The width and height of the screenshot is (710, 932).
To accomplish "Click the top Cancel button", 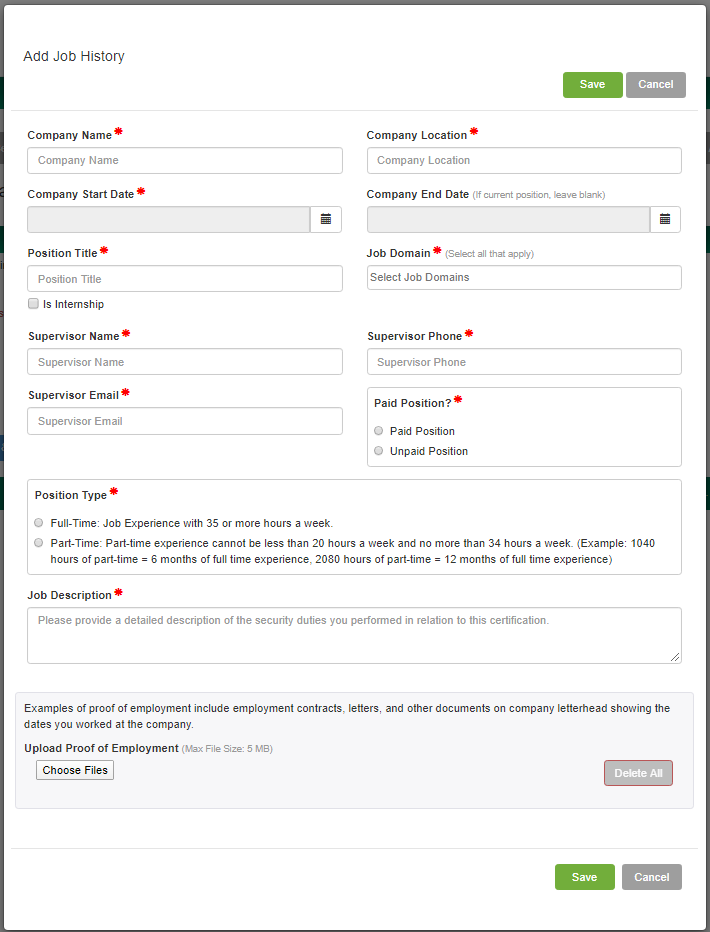I will [655, 85].
